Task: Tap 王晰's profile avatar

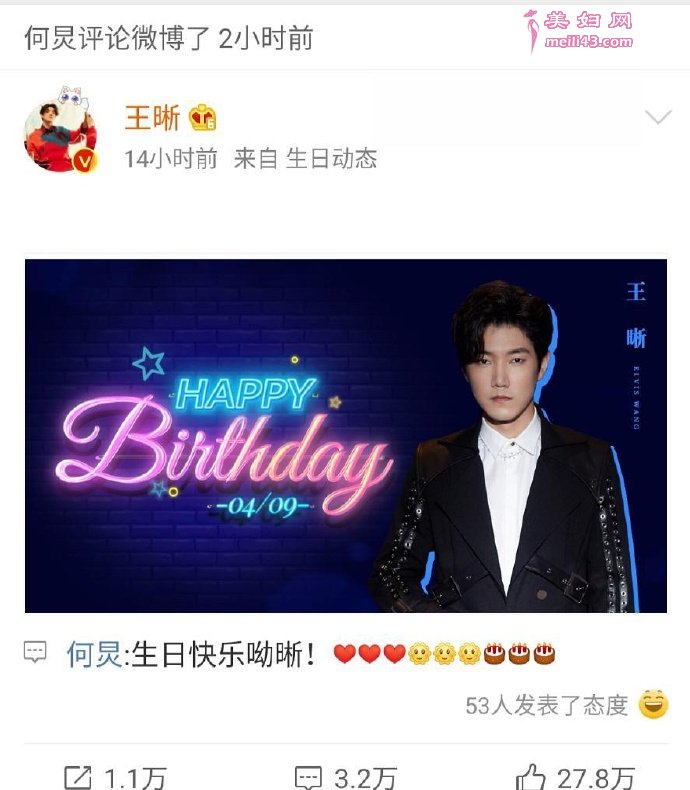Action: point(60,134)
